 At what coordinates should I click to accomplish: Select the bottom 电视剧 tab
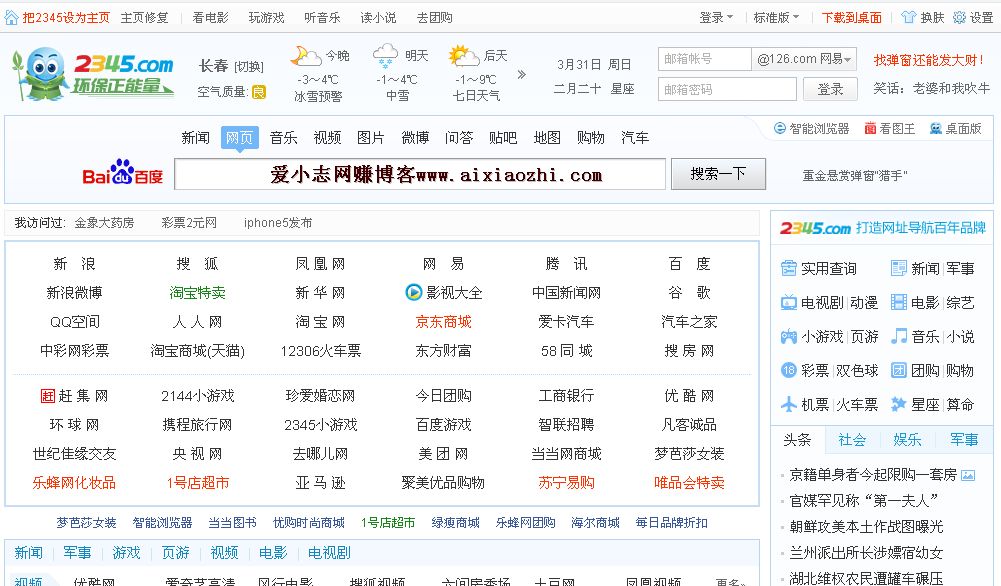tap(329, 553)
